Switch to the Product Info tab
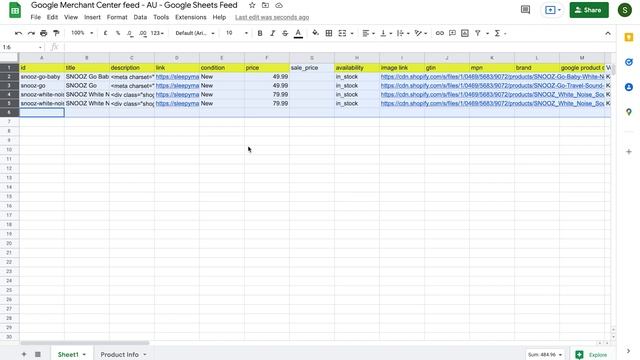 pyautogui.click(x=123, y=354)
